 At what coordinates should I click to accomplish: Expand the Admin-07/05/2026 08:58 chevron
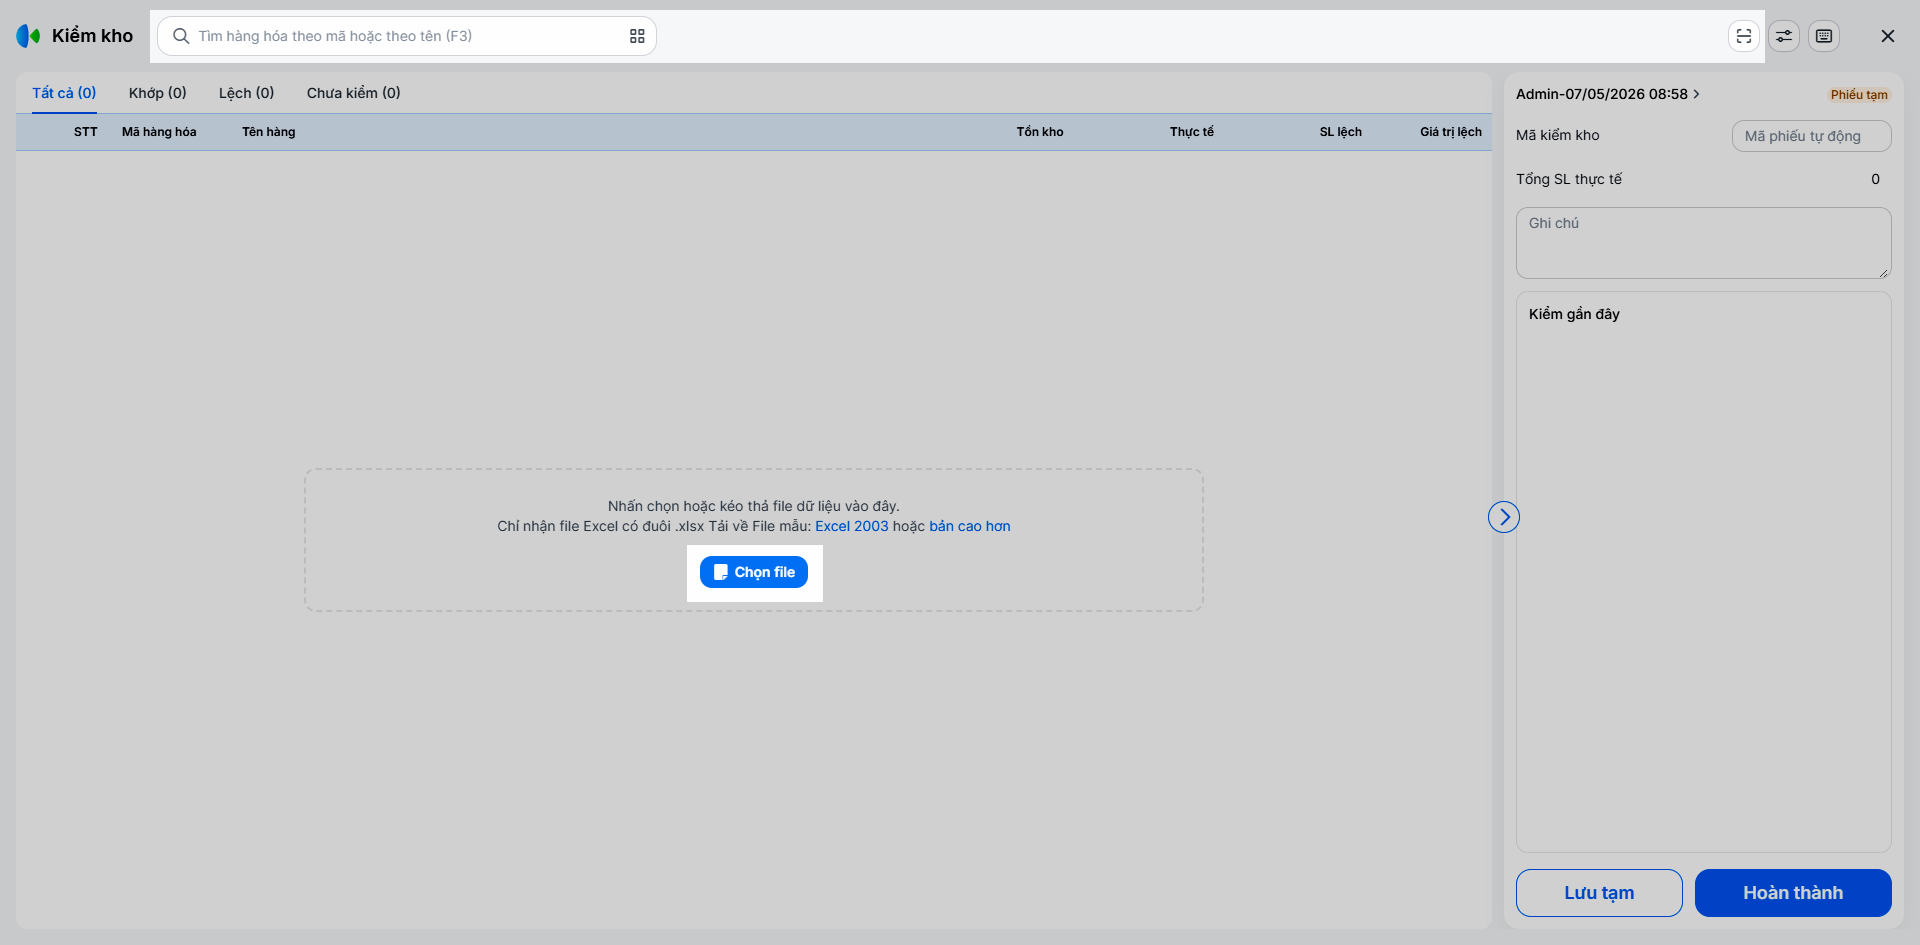point(1696,94)
